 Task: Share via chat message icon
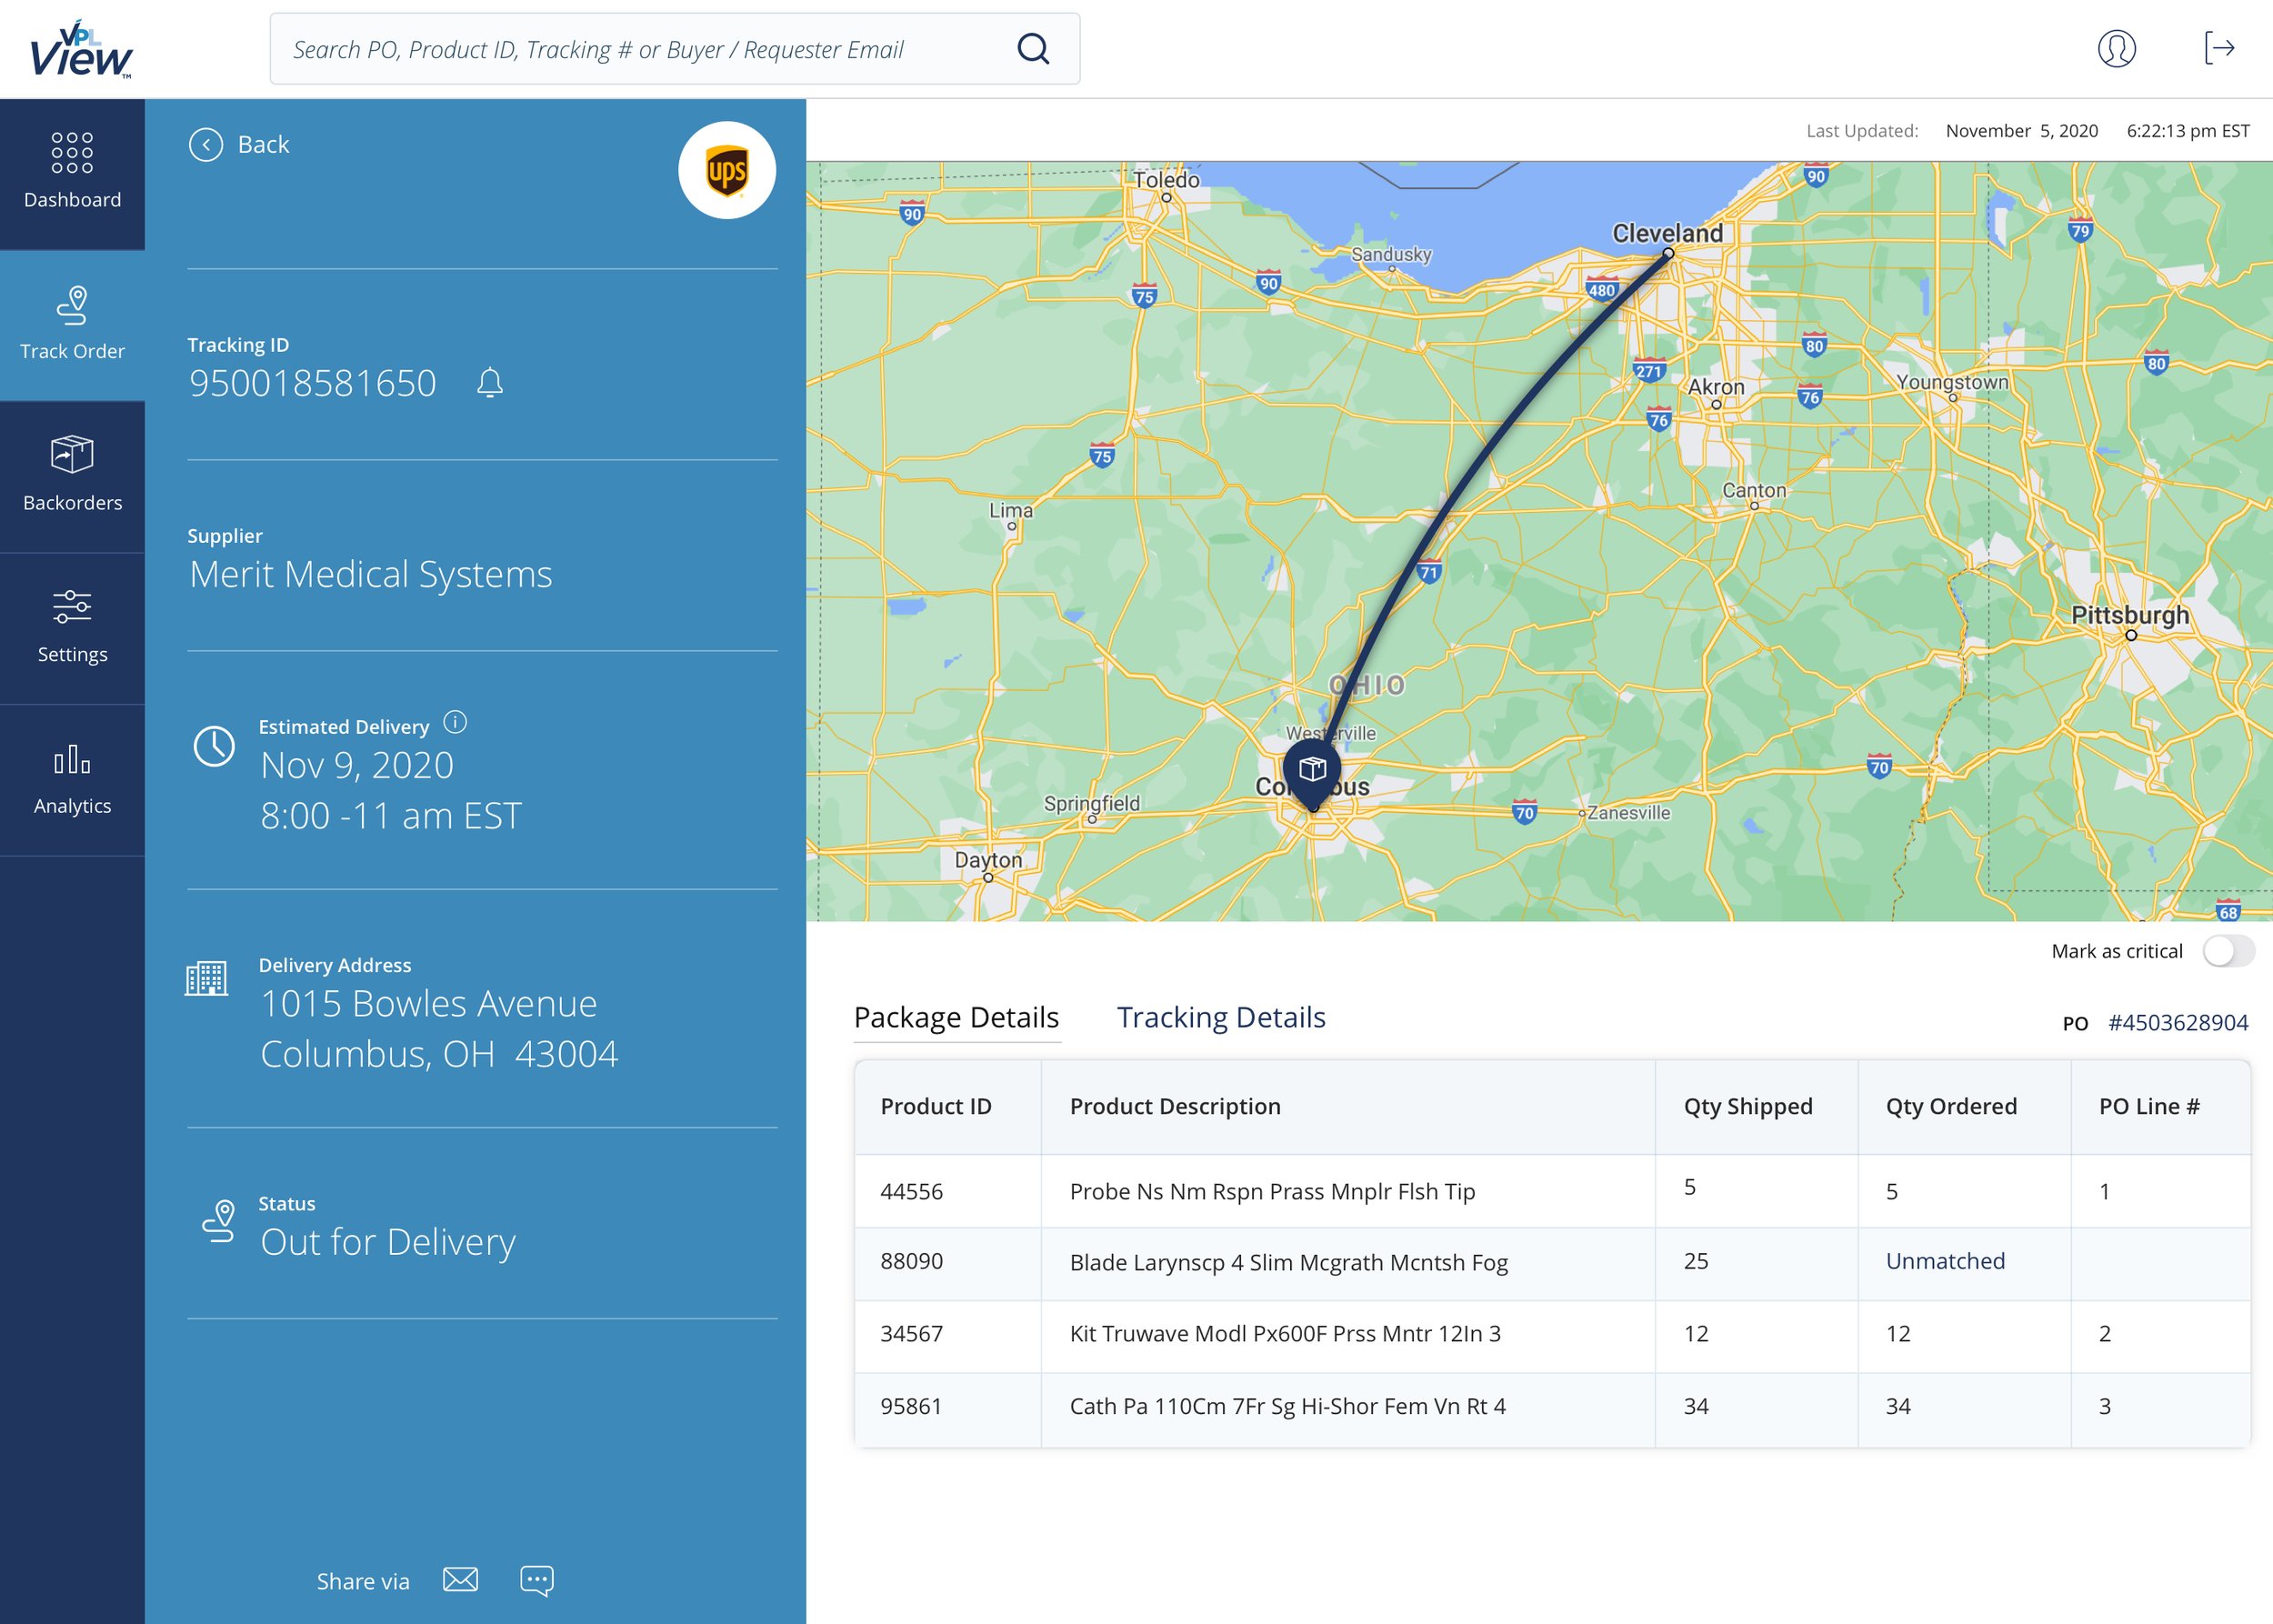pyautogui.click(x=537, y=1581)
